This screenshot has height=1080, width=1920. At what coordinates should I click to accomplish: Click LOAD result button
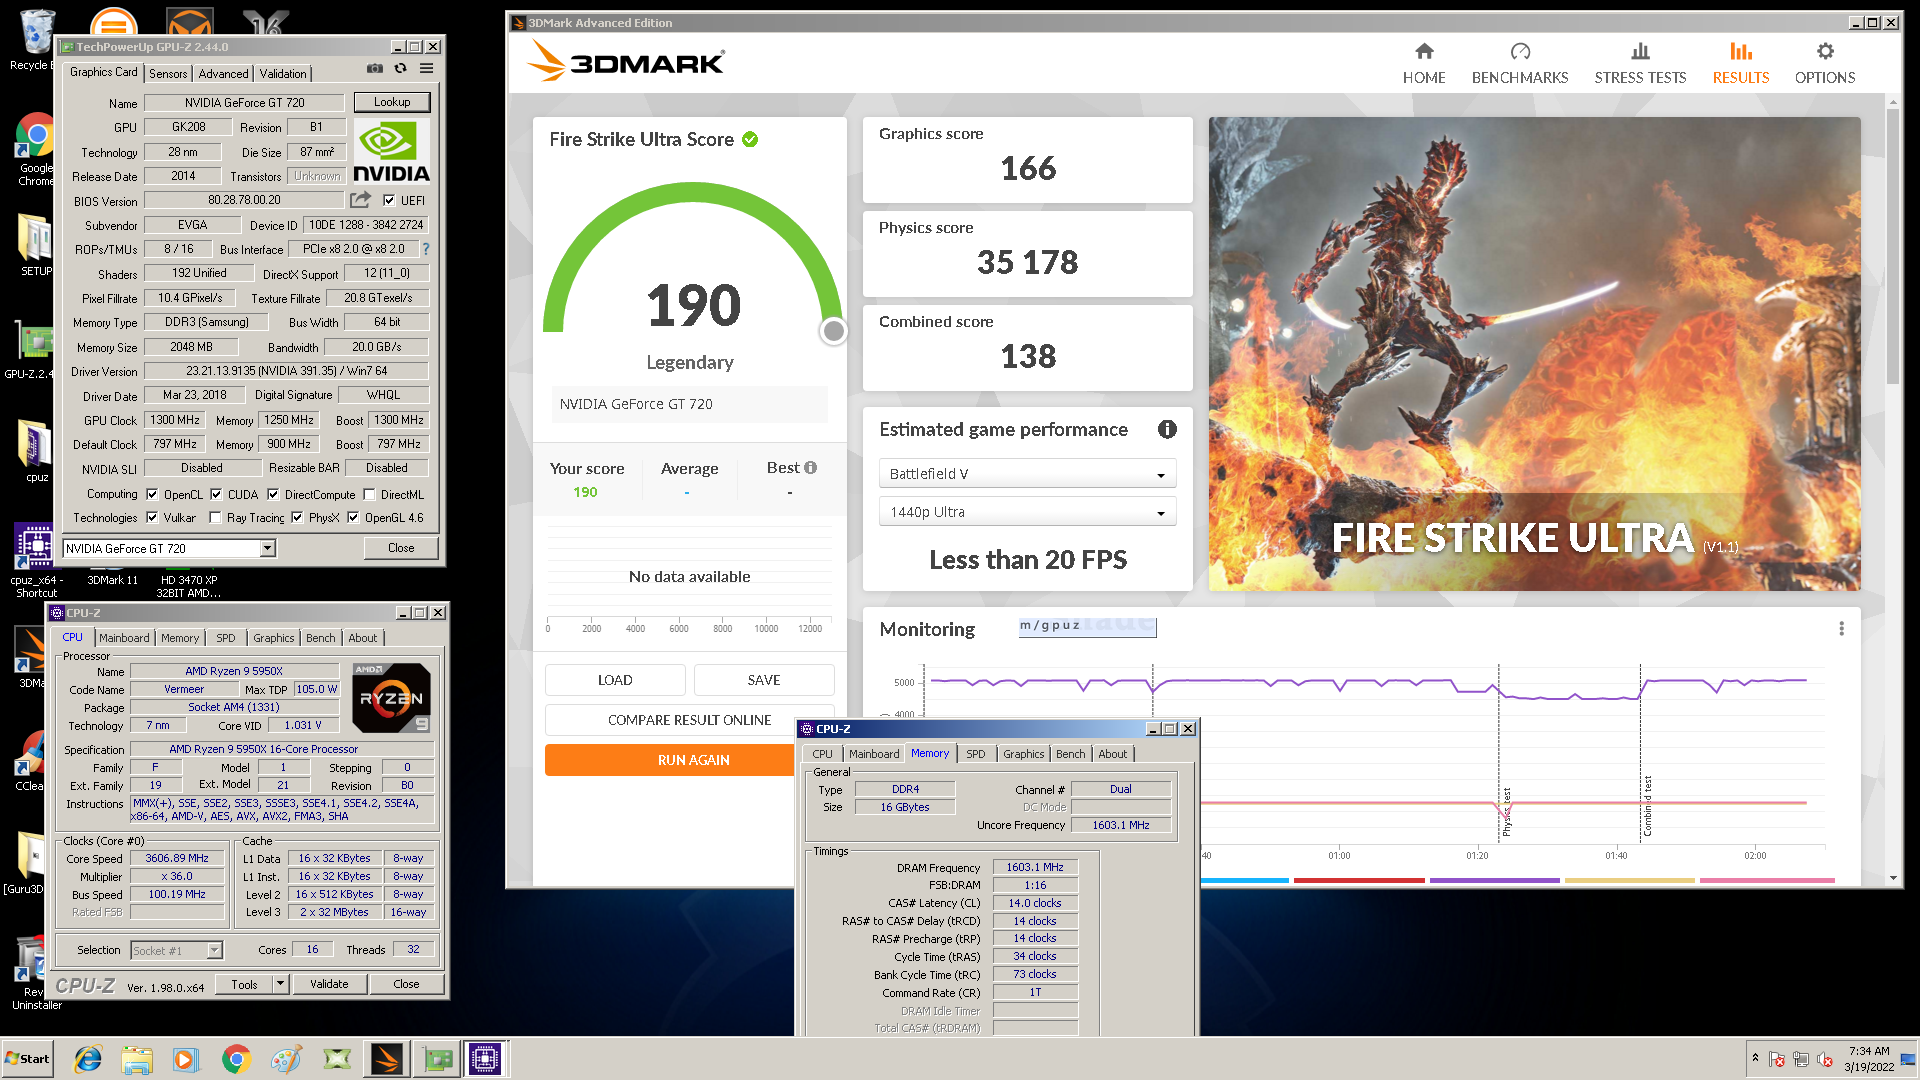point(615,680)
